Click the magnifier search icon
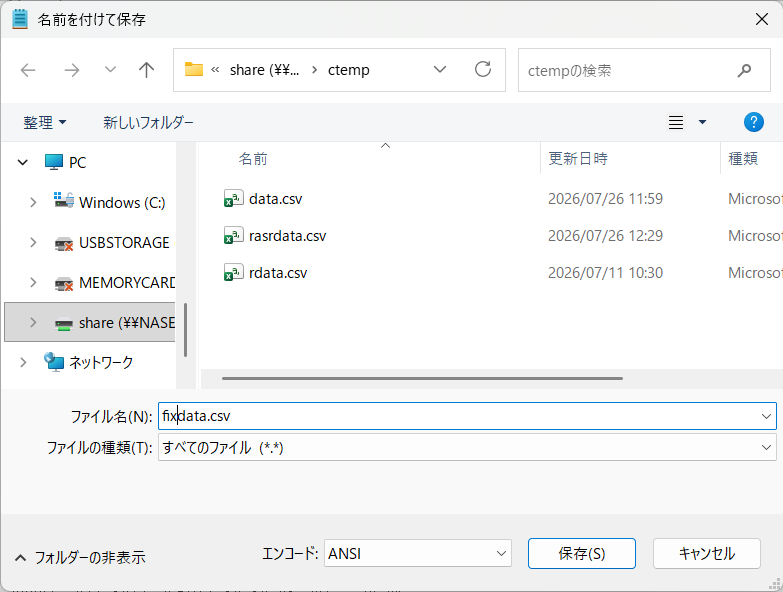783x592 pixels. pyautogui.click(x=745, y=70)
